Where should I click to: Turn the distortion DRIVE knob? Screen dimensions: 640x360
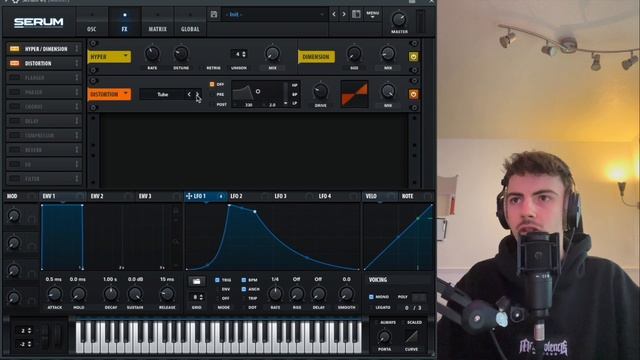click(x=320, y=91)
